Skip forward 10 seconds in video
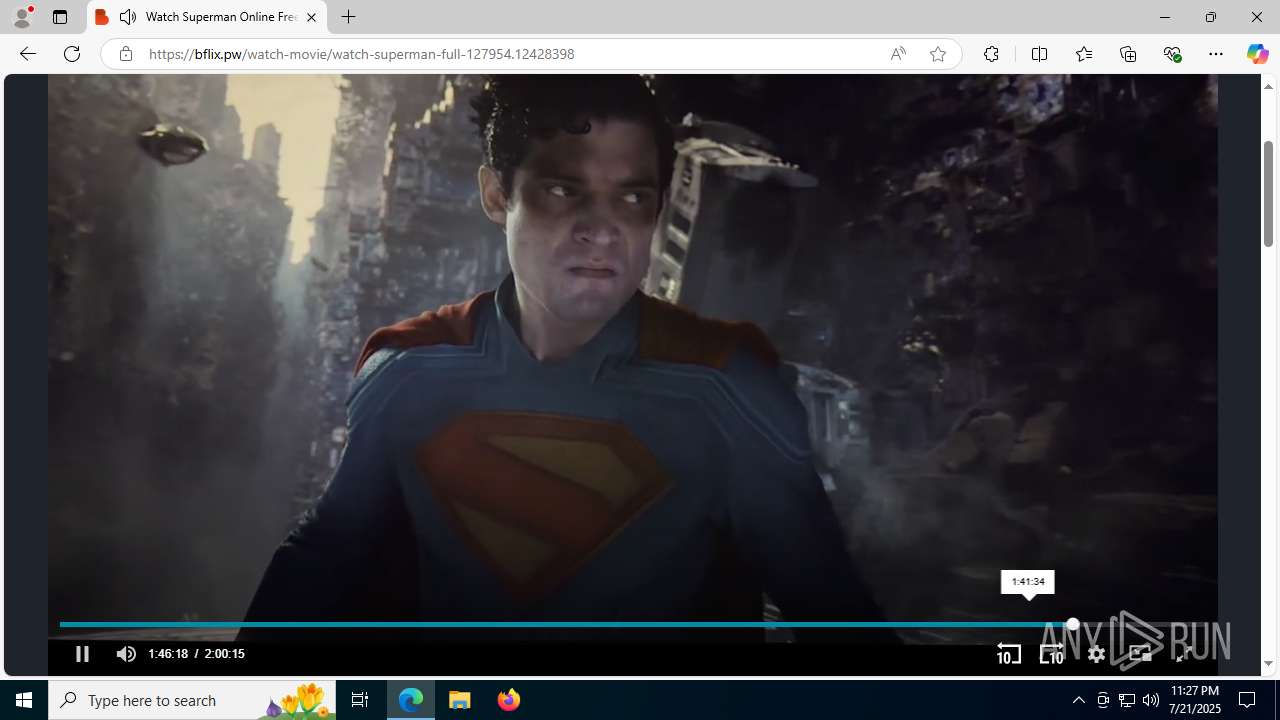 pyautogui.click(x=1052, y=654)
